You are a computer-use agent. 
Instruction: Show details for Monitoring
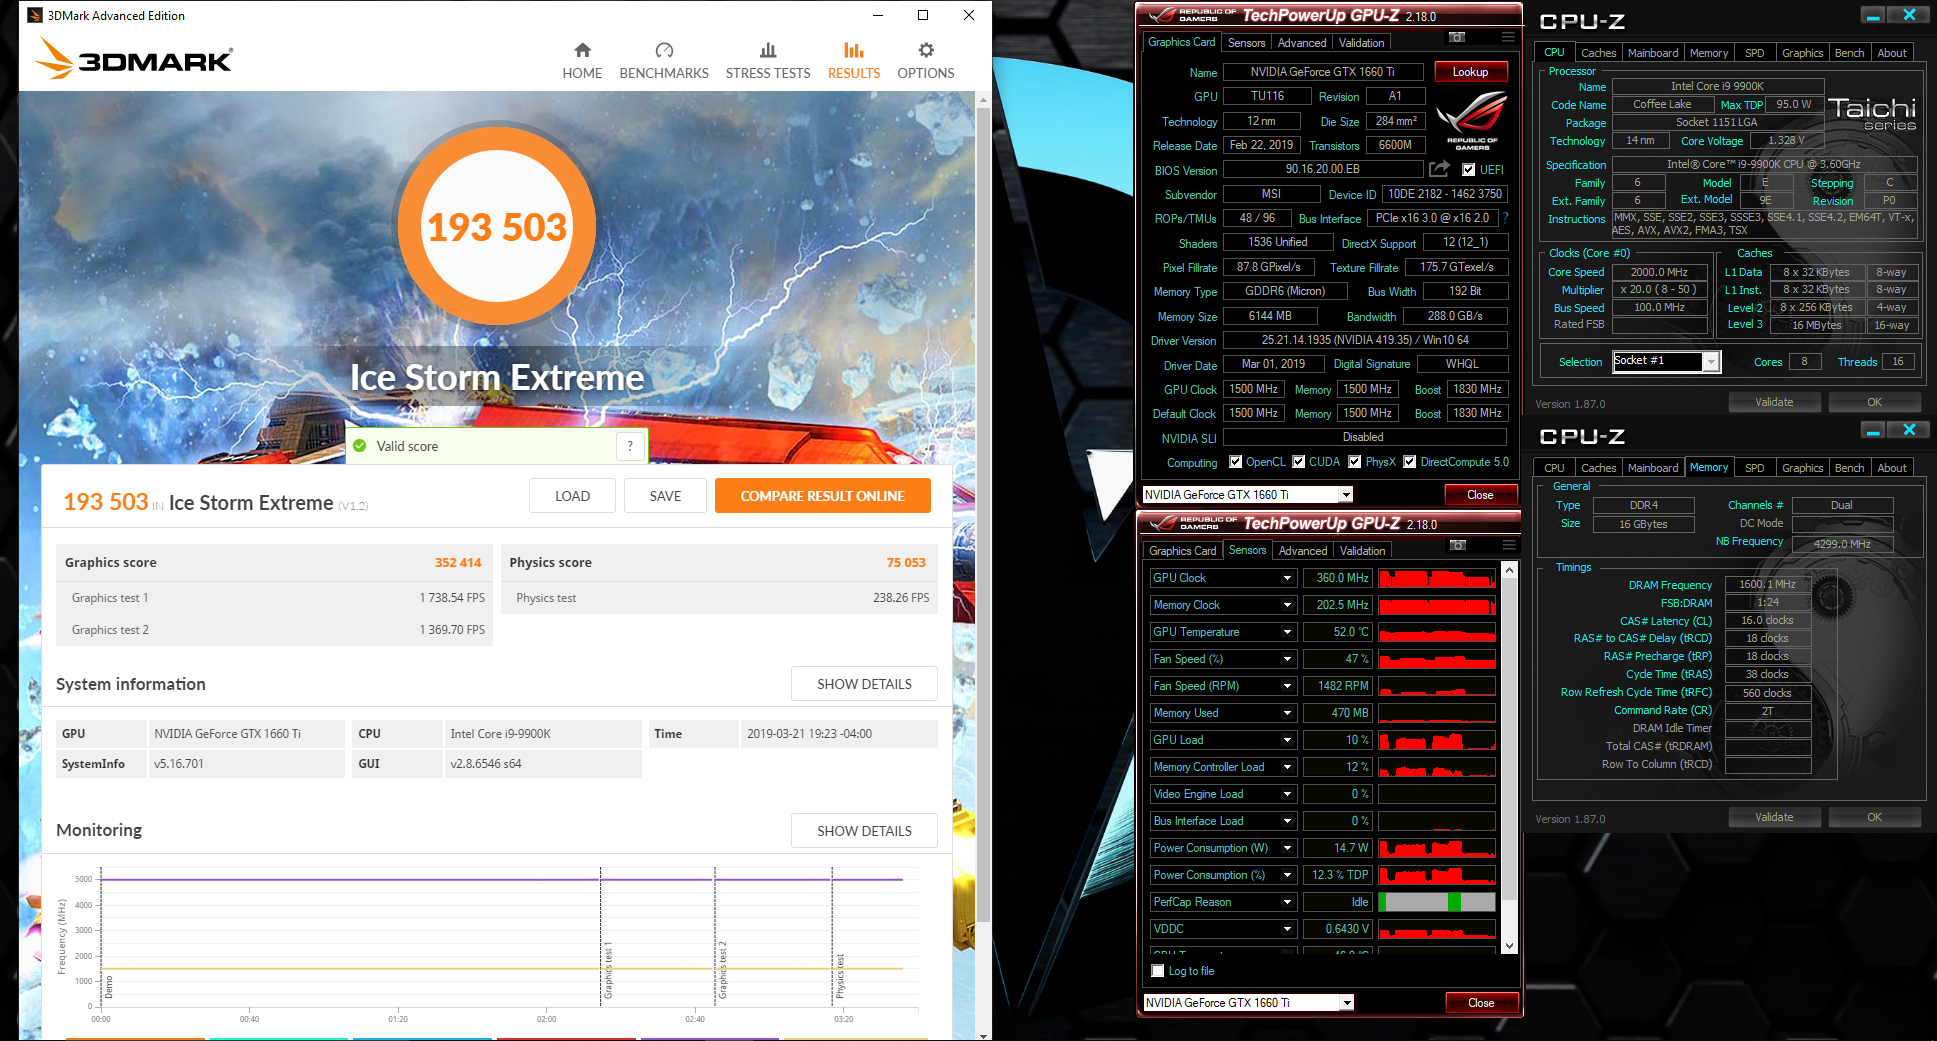tap(864, 831)
